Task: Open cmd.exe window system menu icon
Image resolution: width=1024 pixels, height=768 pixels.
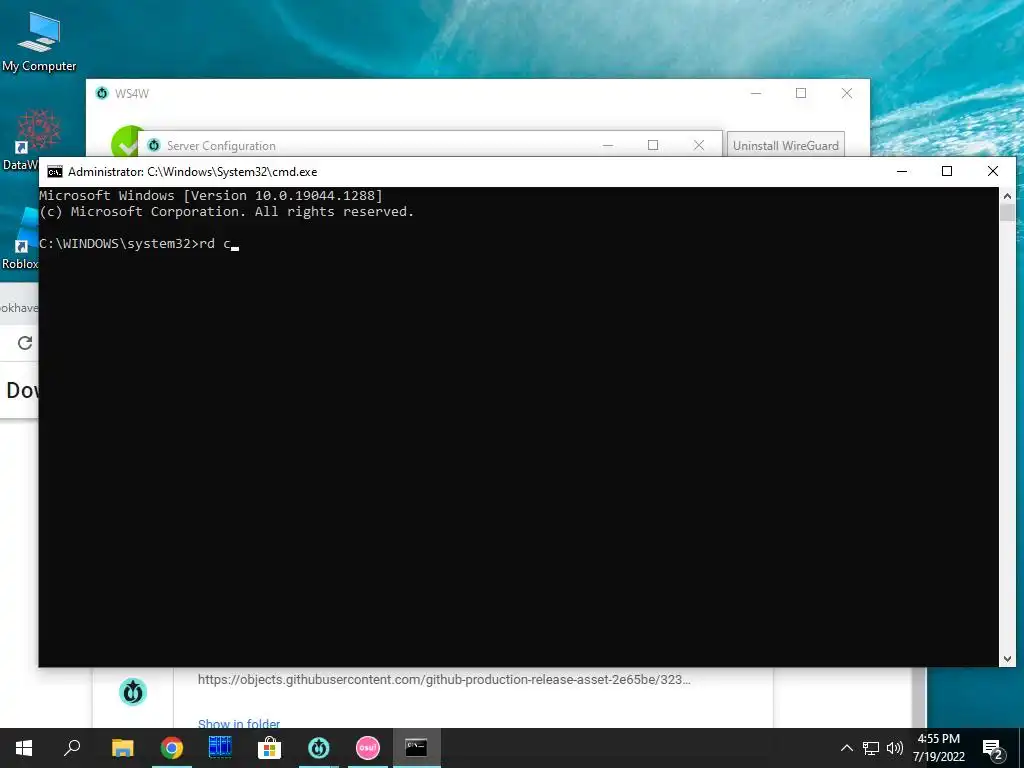Action: [x=55, y=172]
